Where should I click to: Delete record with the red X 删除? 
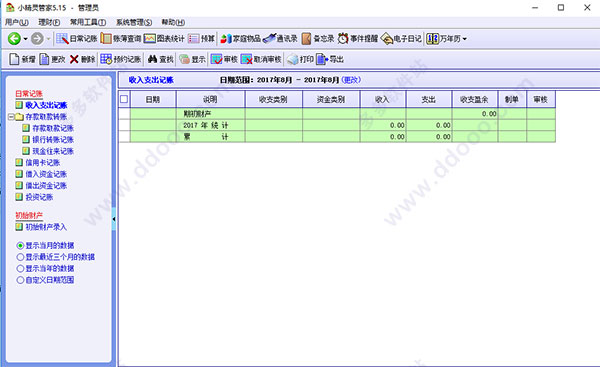coord(82,59)
